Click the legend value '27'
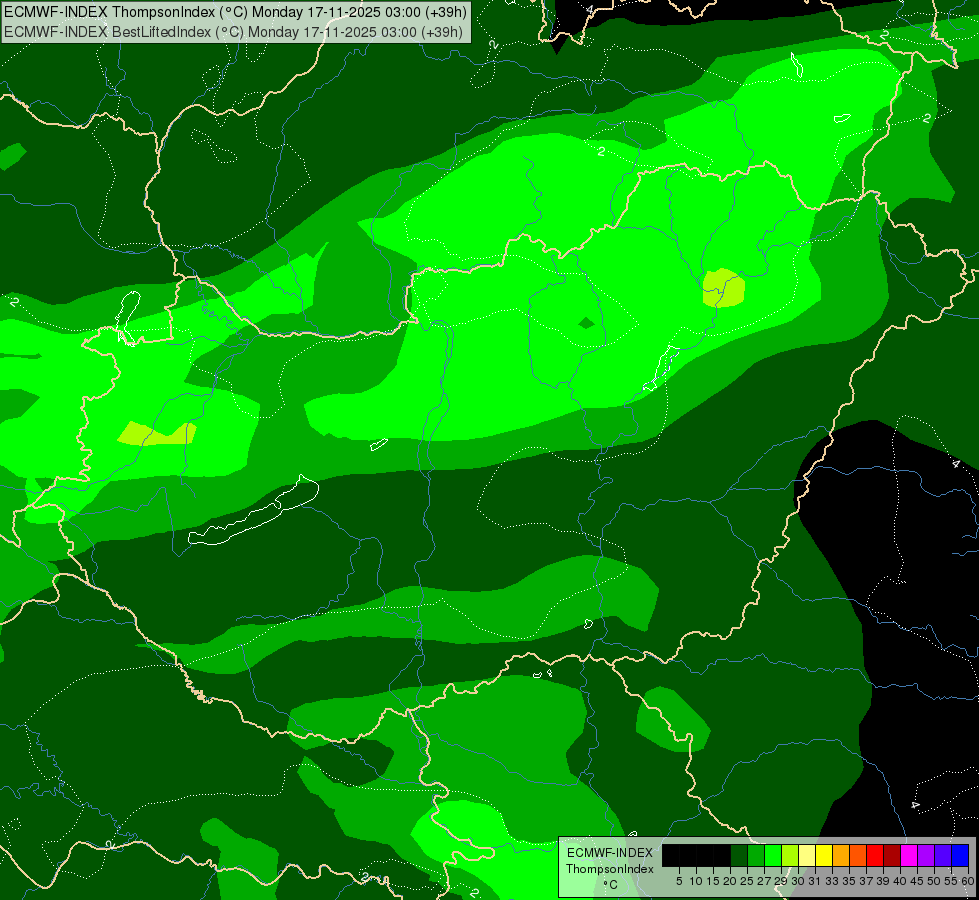 (764, 881)
